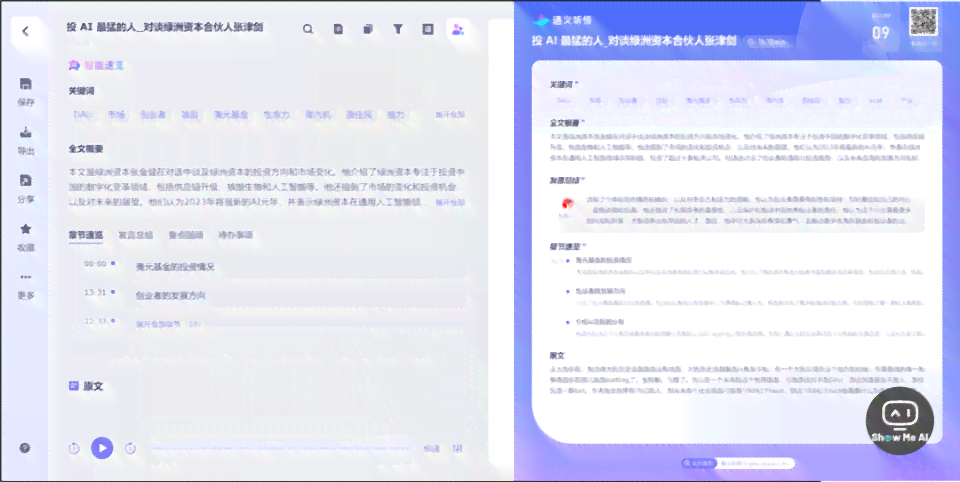Expand keywords with 展开全部 in 关键词 row
Image resolution: width=960 pixels, height=482 pixels.
click(x=450, y=115)
